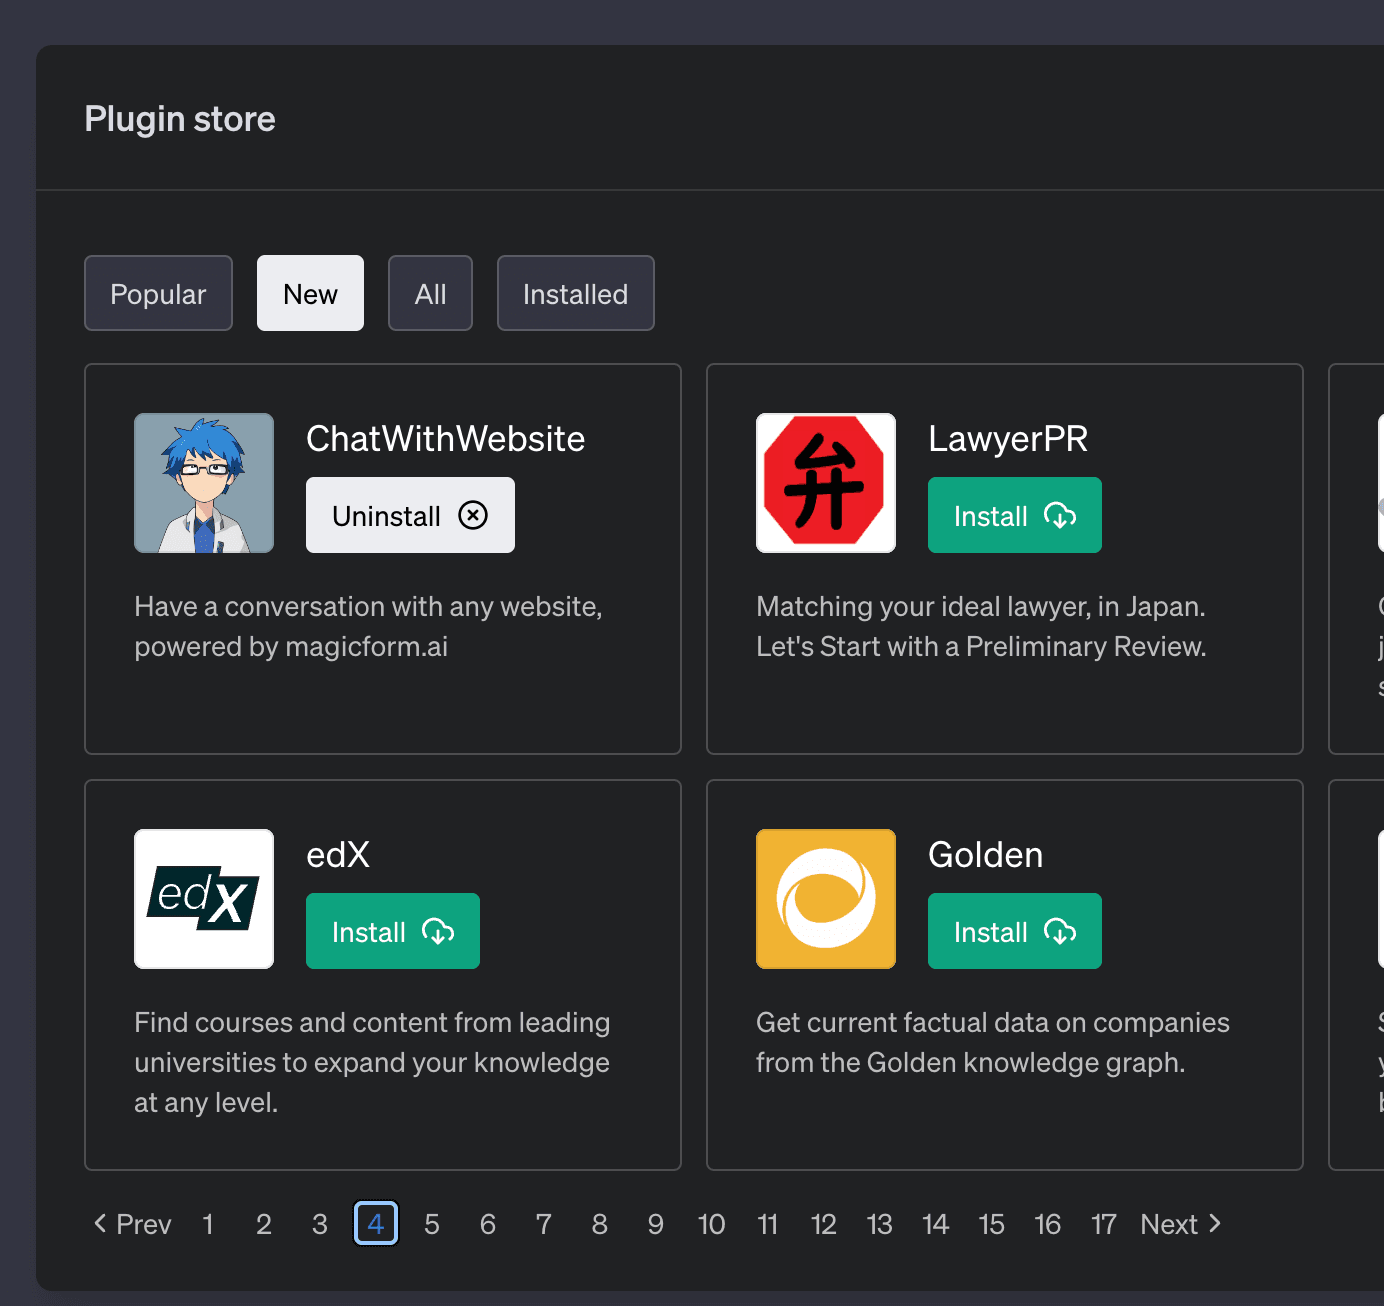Screen dimensions: 1384x1306
Task: Click the edX plugin title
Action: pos(338,855)
